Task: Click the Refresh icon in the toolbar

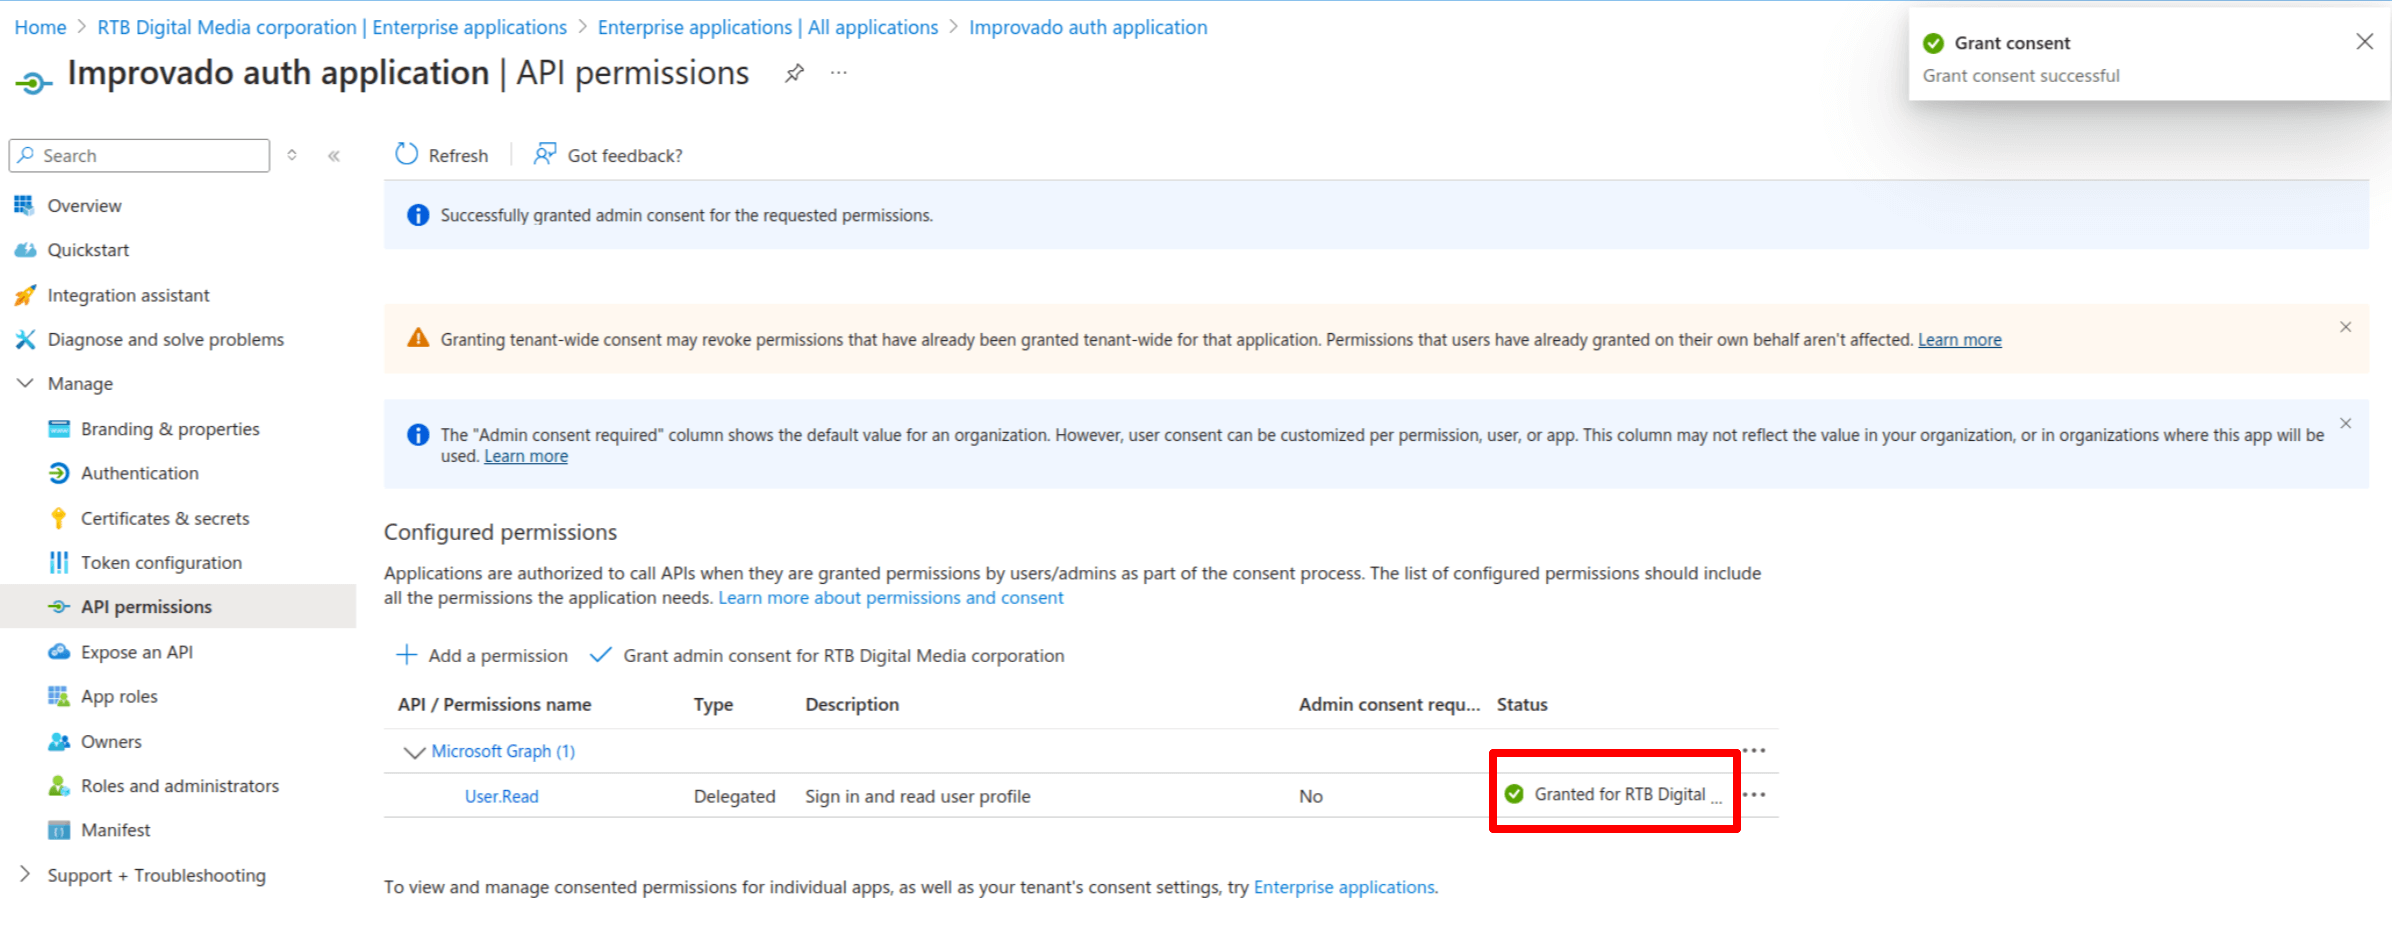Action: pyautogui.click(x=406, y=154)
